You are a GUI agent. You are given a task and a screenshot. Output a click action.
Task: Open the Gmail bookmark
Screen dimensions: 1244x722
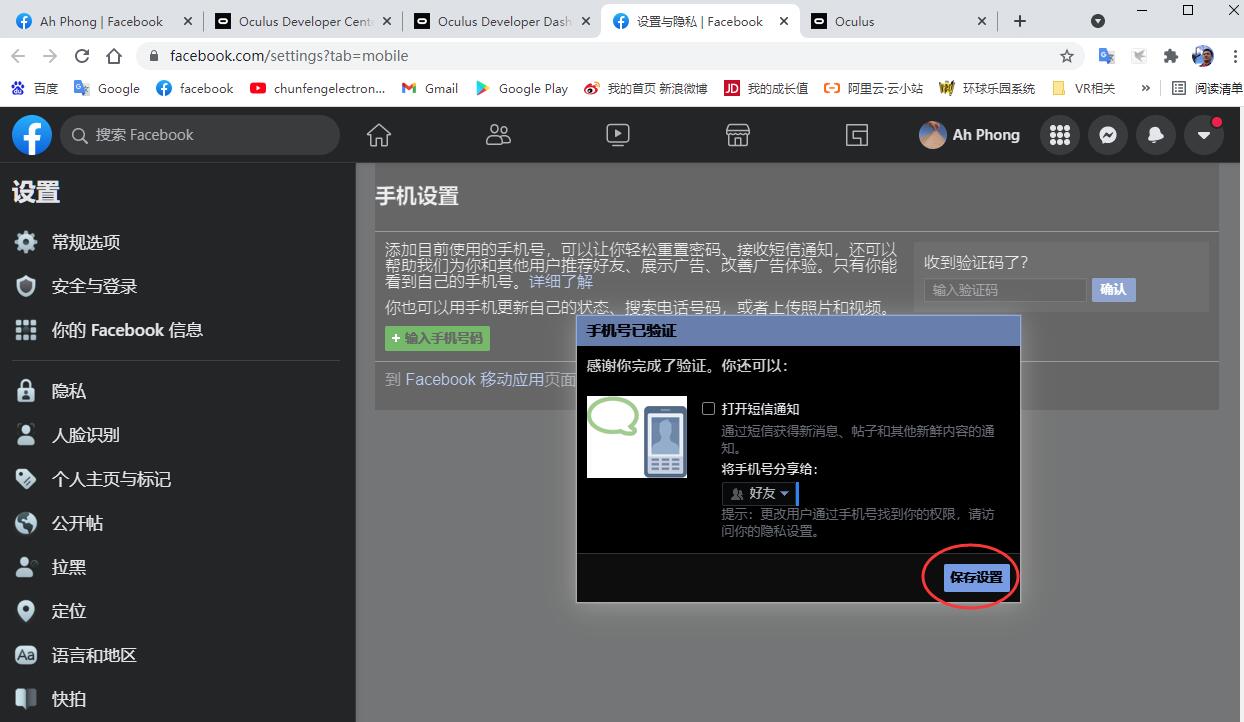point(430,88)
